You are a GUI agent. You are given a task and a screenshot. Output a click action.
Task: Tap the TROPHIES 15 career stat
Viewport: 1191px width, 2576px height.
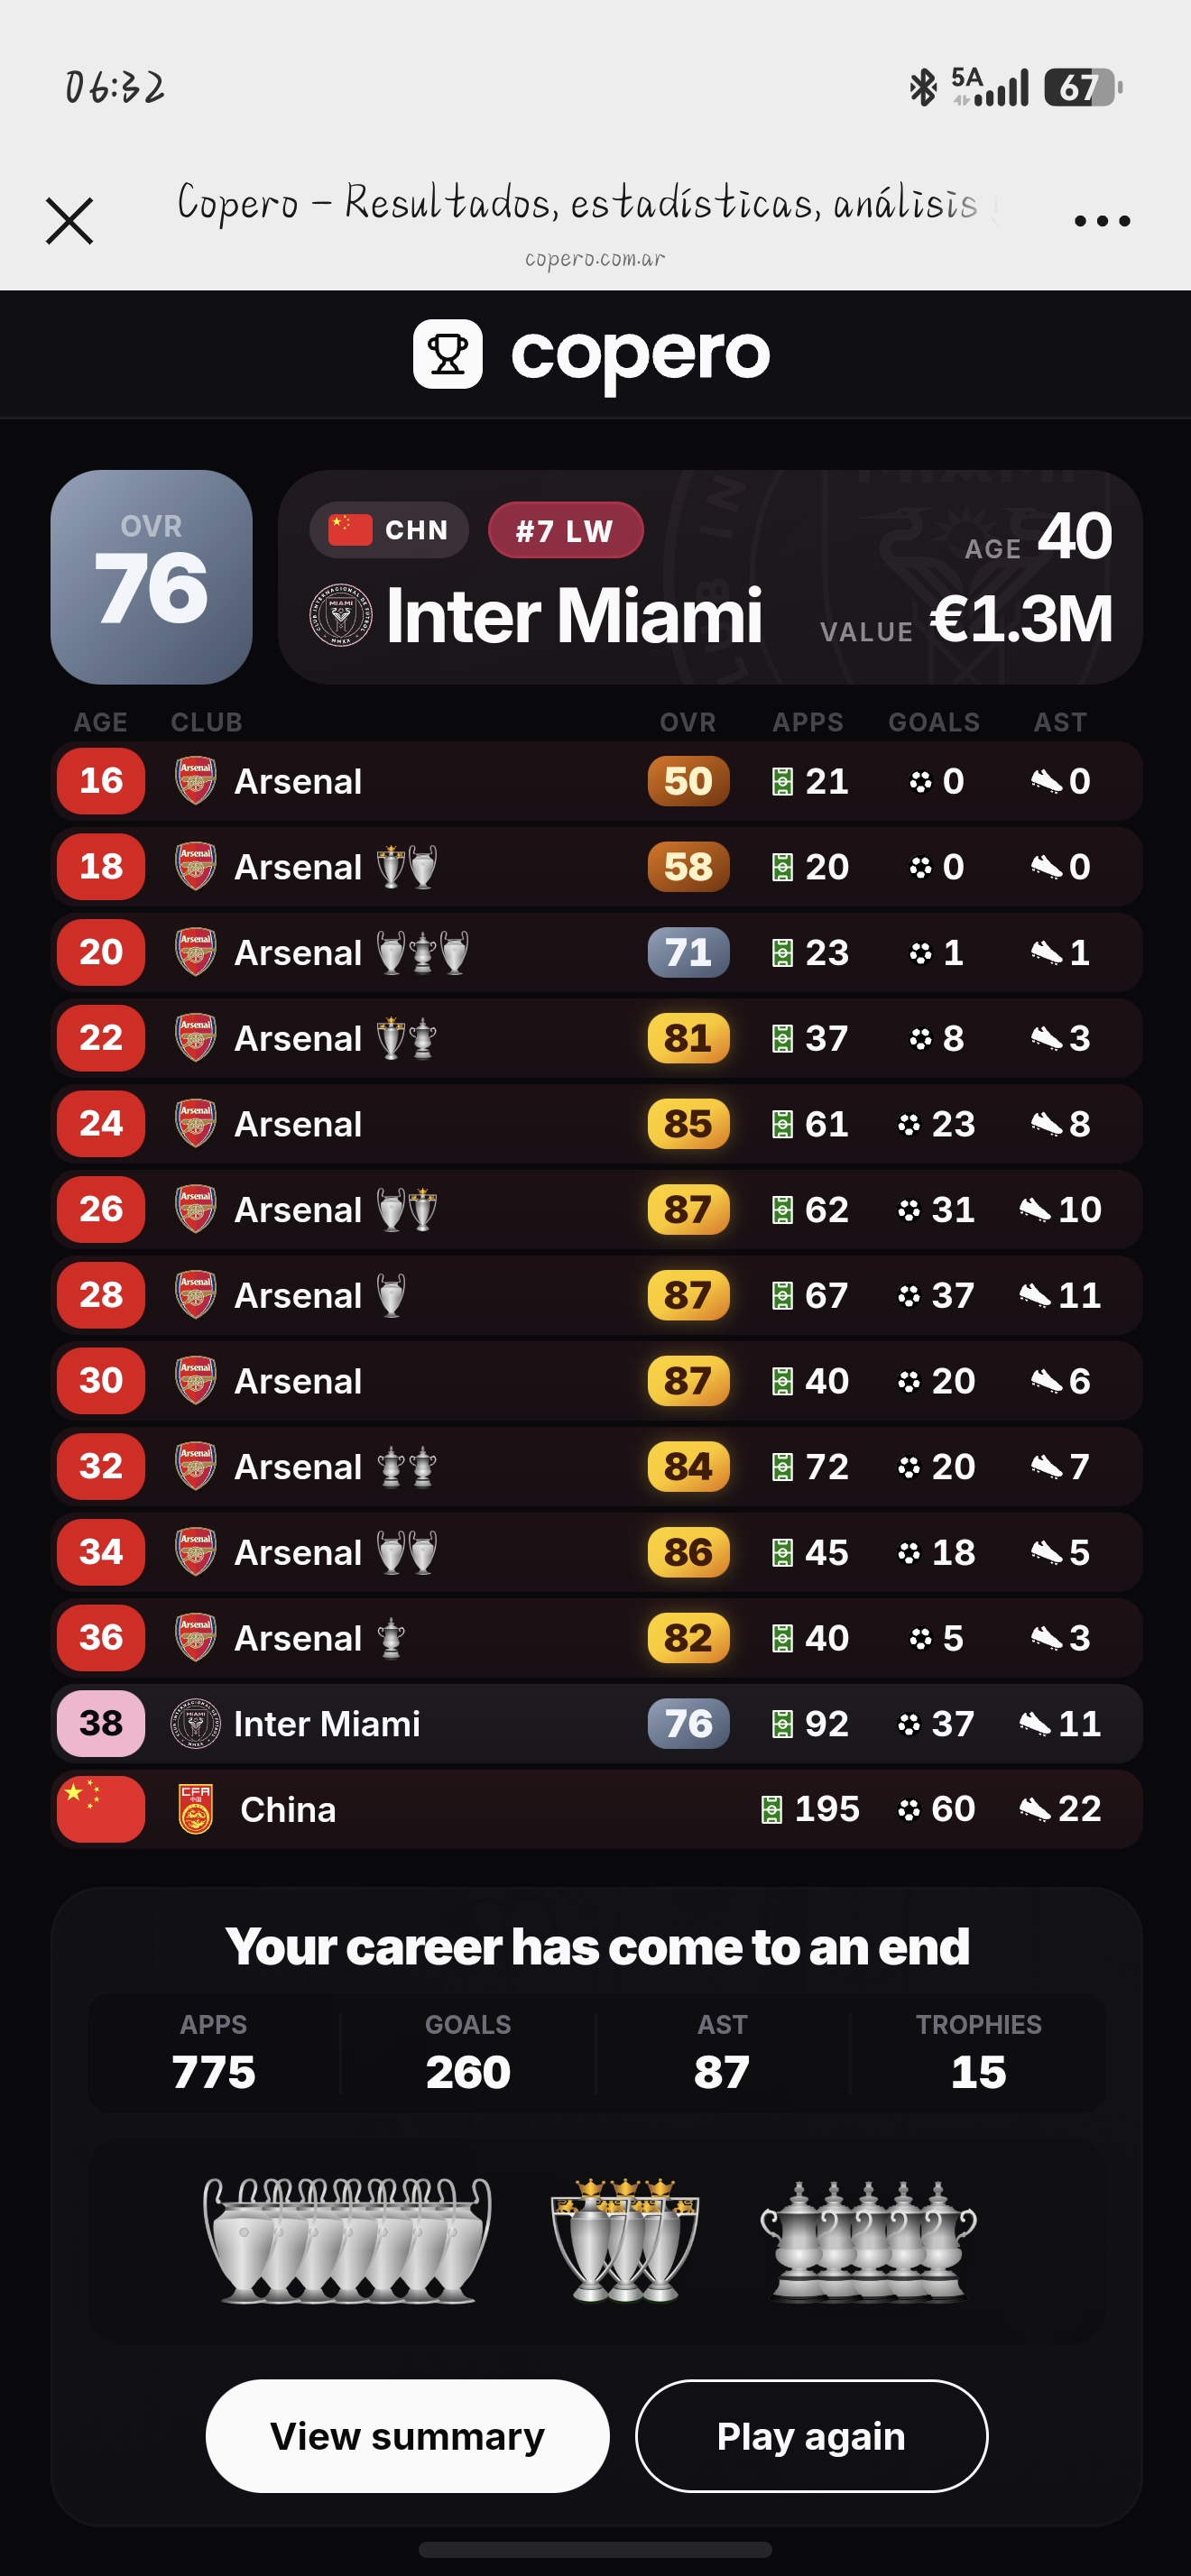pos(978,2053)
